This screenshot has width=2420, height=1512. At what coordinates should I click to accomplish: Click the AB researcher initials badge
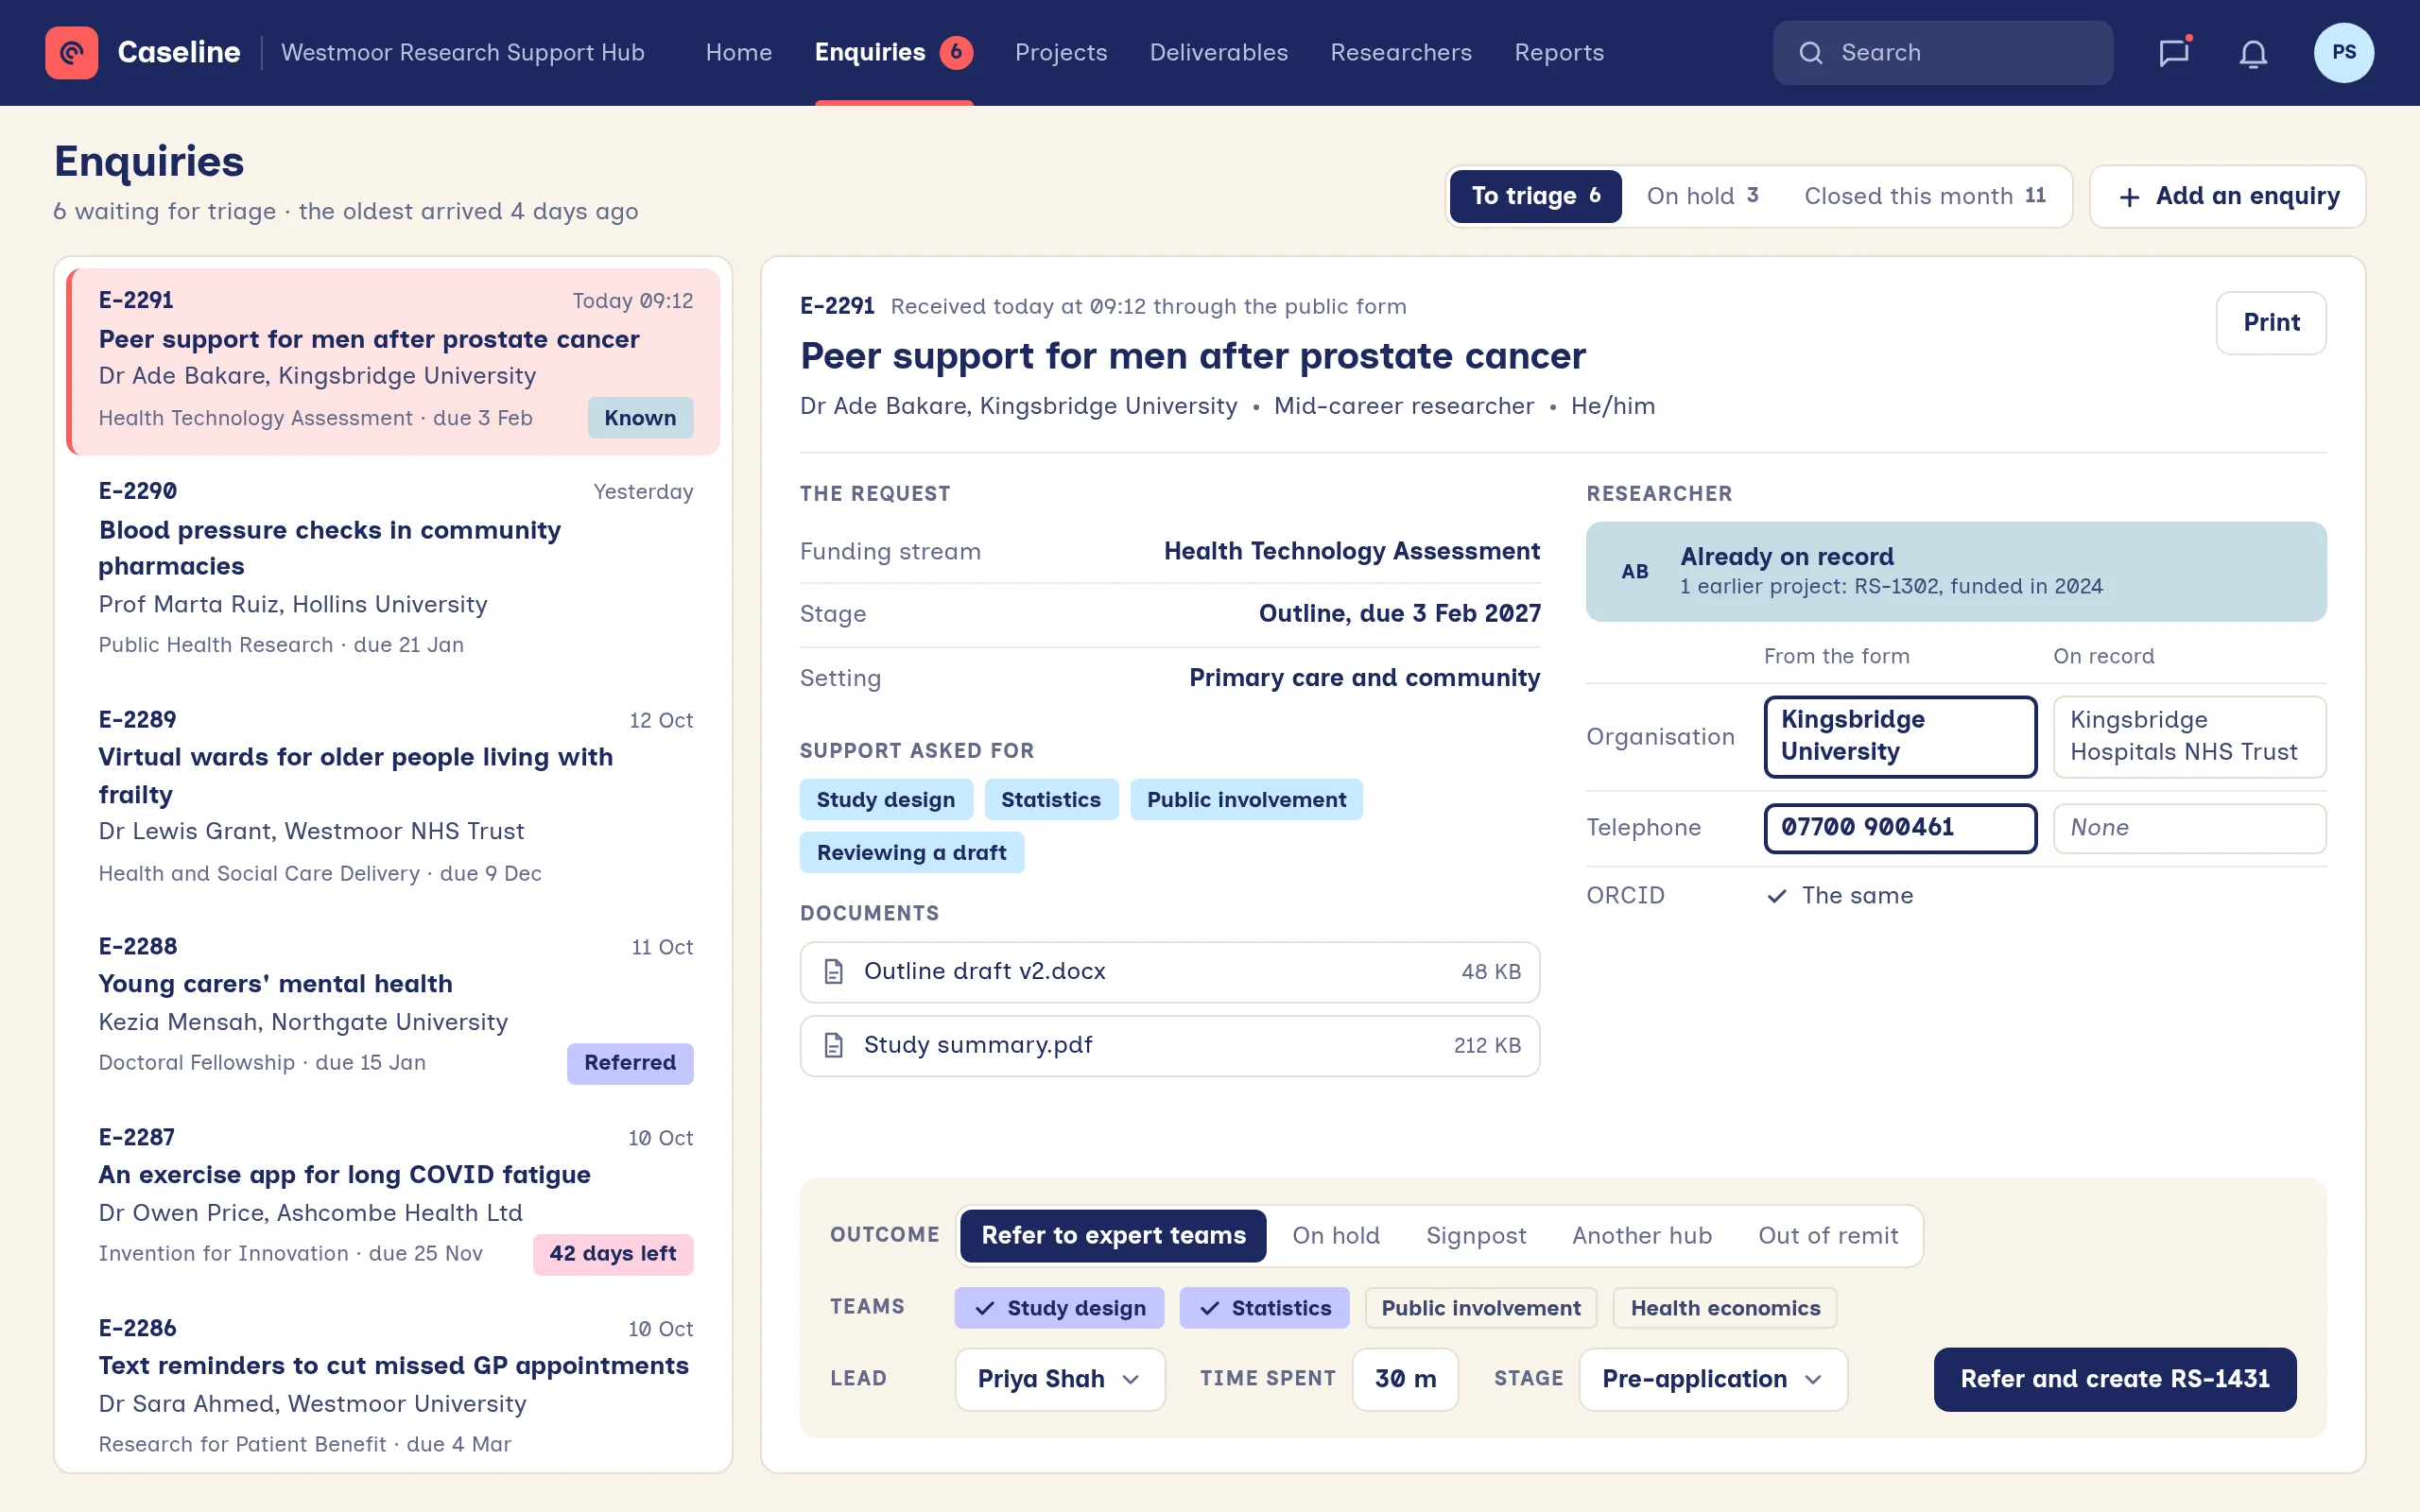(x=1635, y=571)
